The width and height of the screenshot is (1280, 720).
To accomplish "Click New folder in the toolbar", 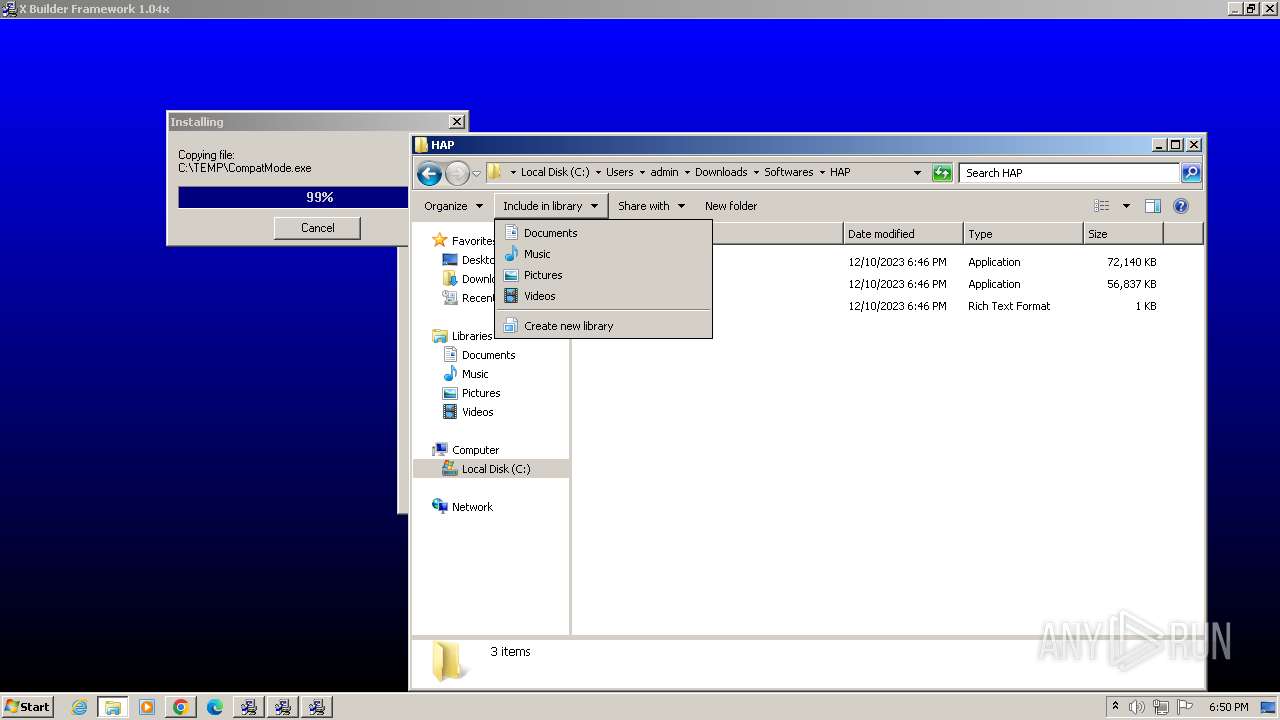I will tap(731, 206).
